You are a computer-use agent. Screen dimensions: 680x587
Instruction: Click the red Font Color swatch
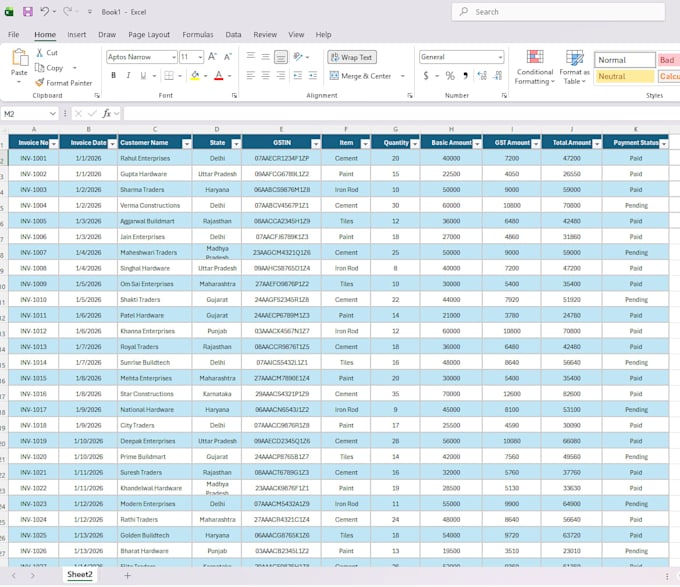(219, 75)
